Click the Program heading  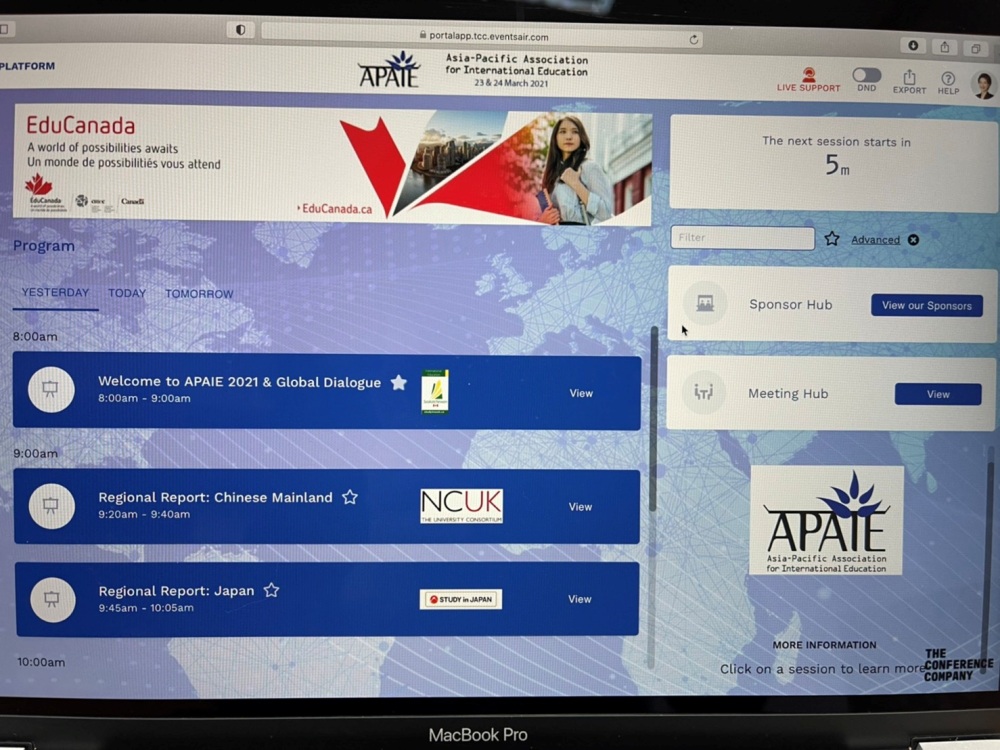[x=44, y=246]
